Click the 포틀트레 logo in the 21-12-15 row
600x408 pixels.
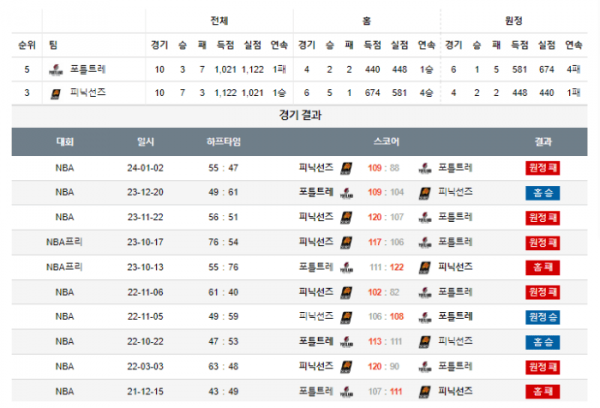(x=347, y=392)
